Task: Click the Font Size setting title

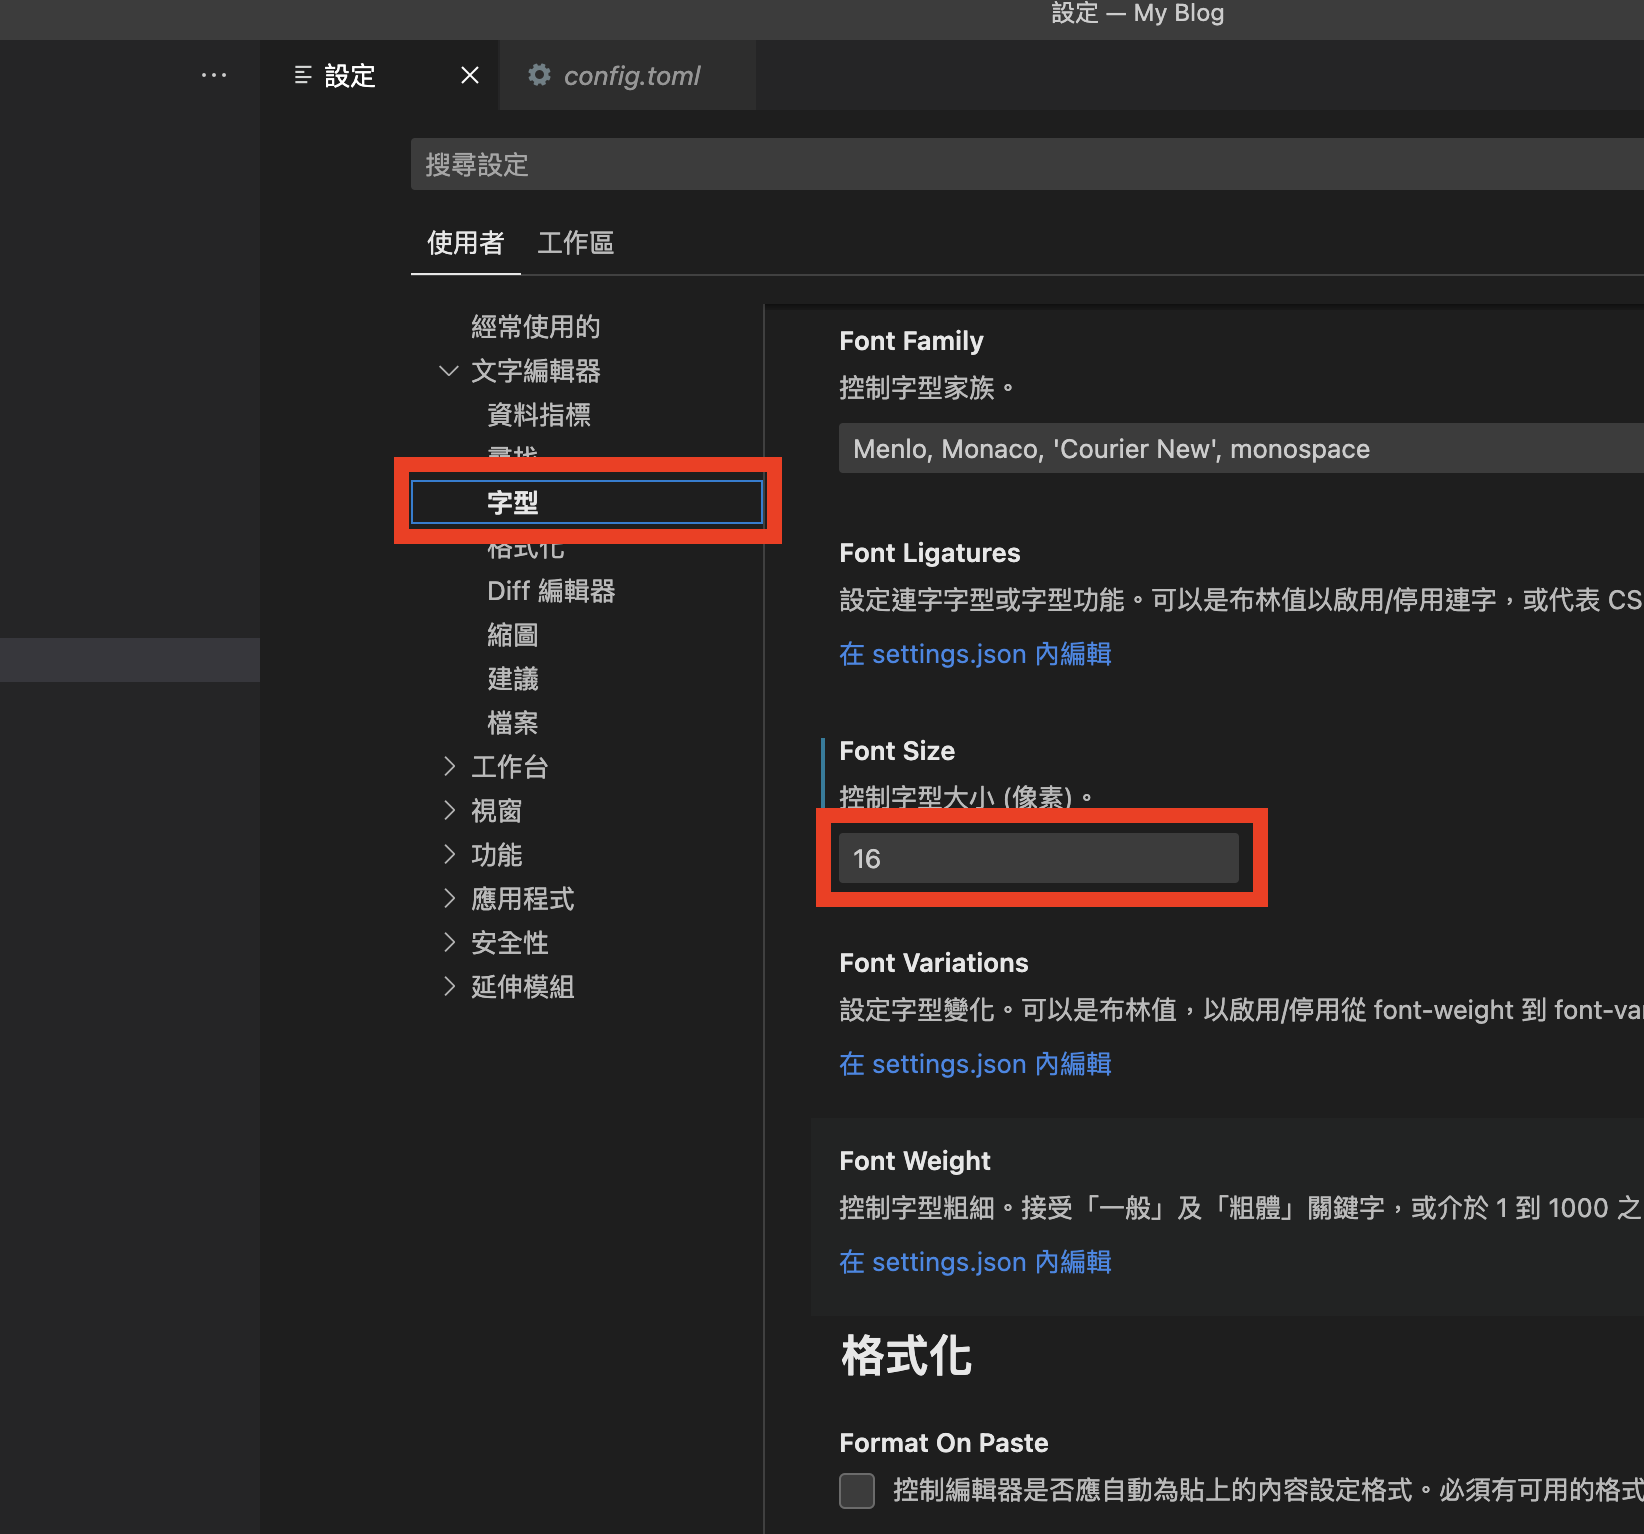Action: (x=897, y=751)
